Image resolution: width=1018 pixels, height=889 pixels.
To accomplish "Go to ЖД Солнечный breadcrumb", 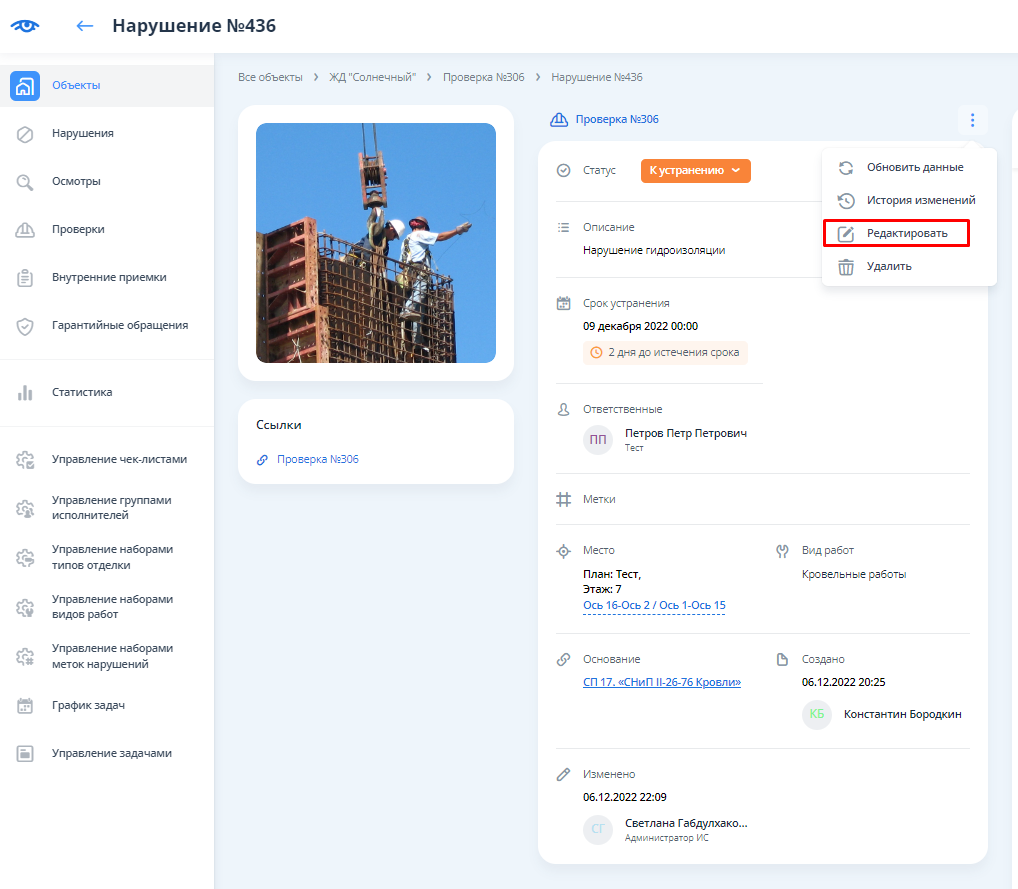I will tap(372, 77).
